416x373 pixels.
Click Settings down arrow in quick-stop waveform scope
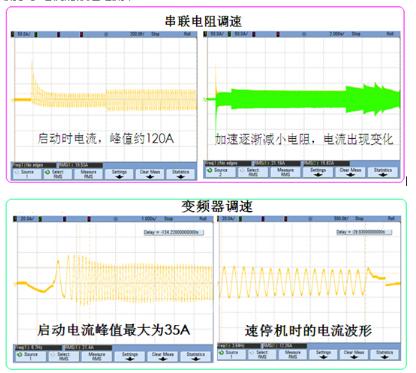coord(323,357)
